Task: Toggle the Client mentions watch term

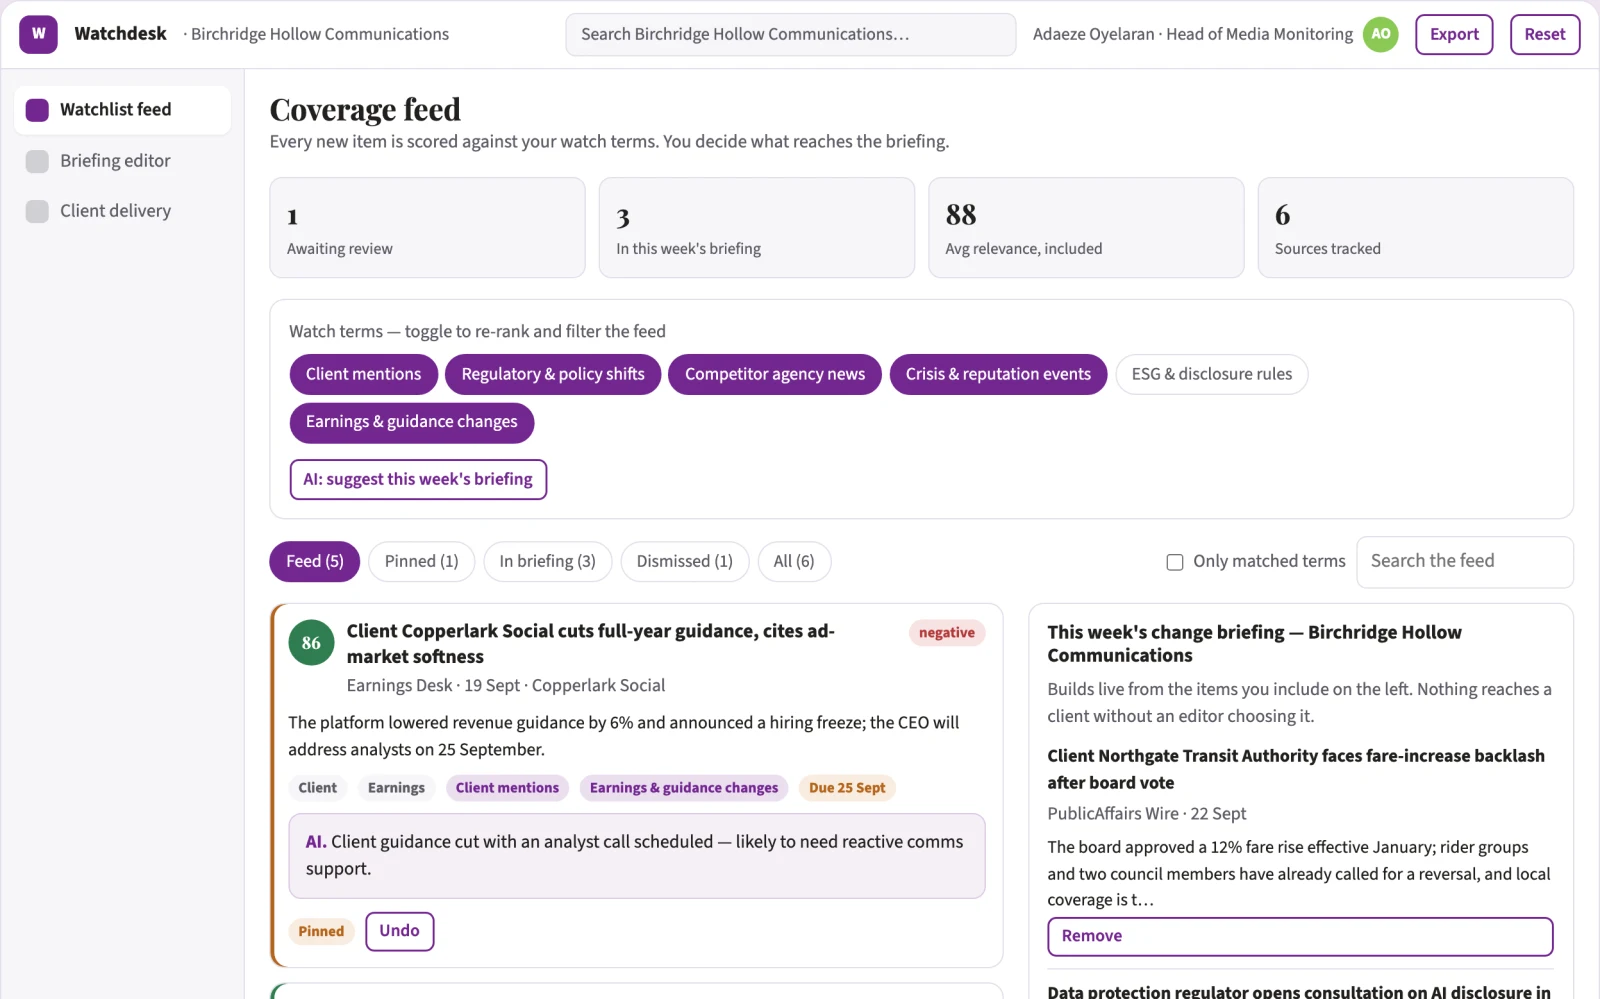Action: [x=363, y=374]
